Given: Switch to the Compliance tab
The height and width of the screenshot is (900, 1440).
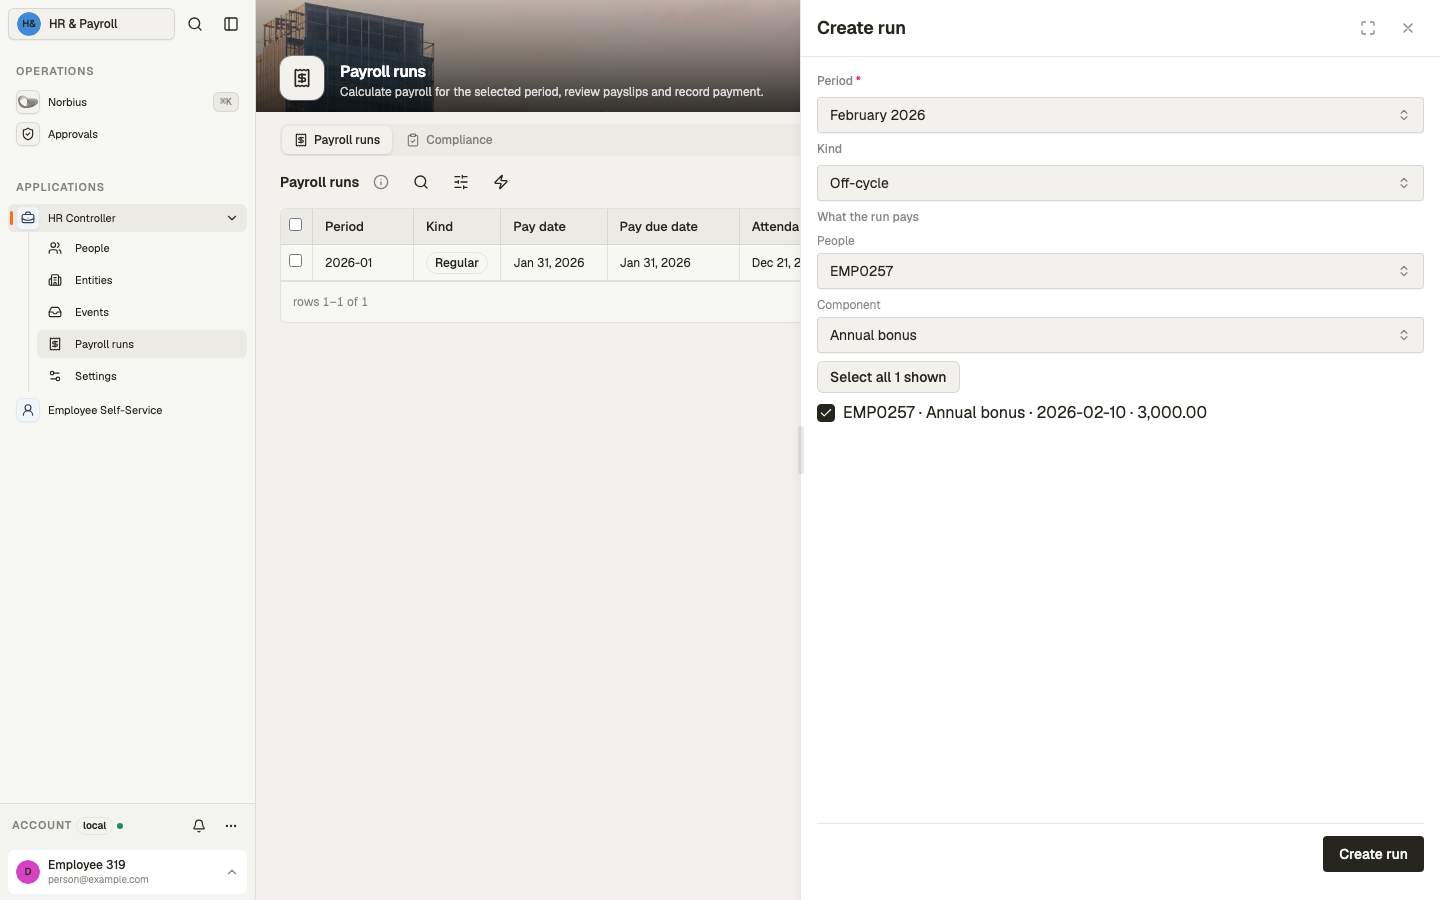Looking at the screenshot, I should click(x=450, y=140).
